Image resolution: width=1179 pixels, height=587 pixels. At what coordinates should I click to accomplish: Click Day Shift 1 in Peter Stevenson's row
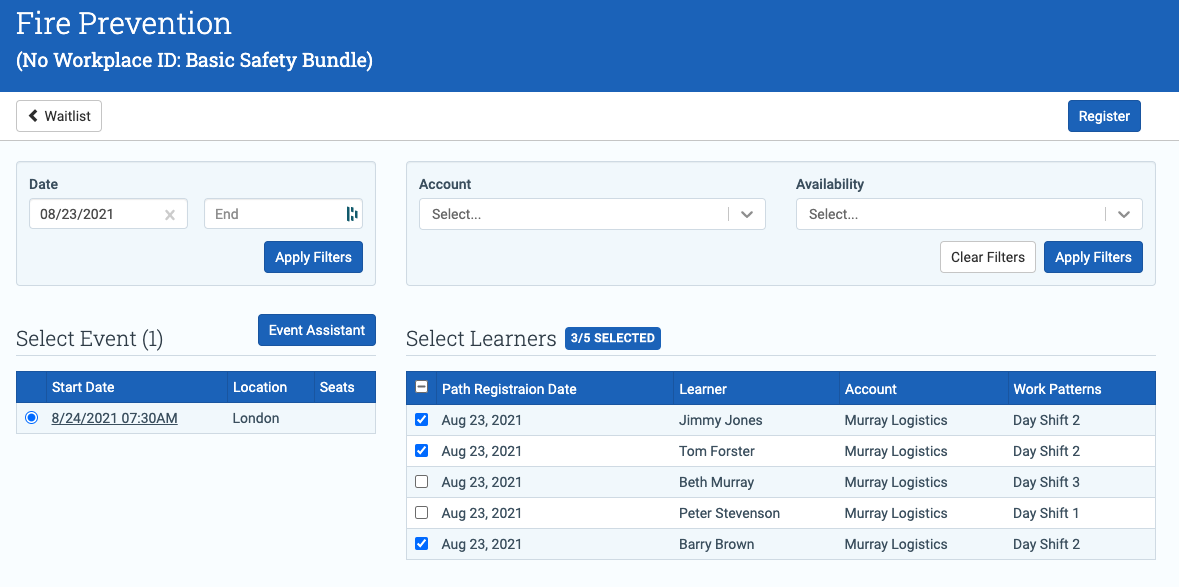click(x=1046, y=513)
